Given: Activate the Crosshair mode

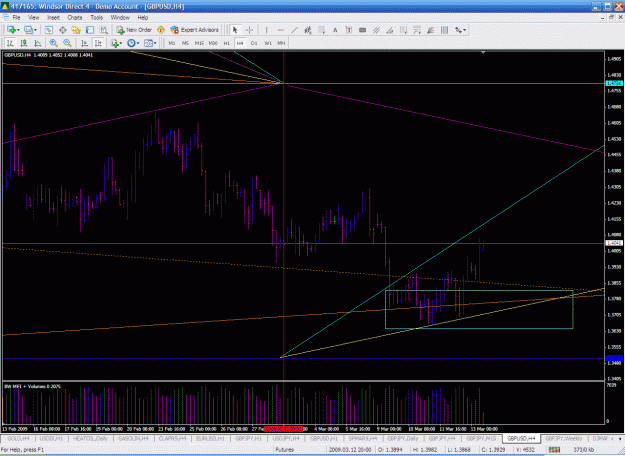Looking at the screenshot, I should pos(249,30).
